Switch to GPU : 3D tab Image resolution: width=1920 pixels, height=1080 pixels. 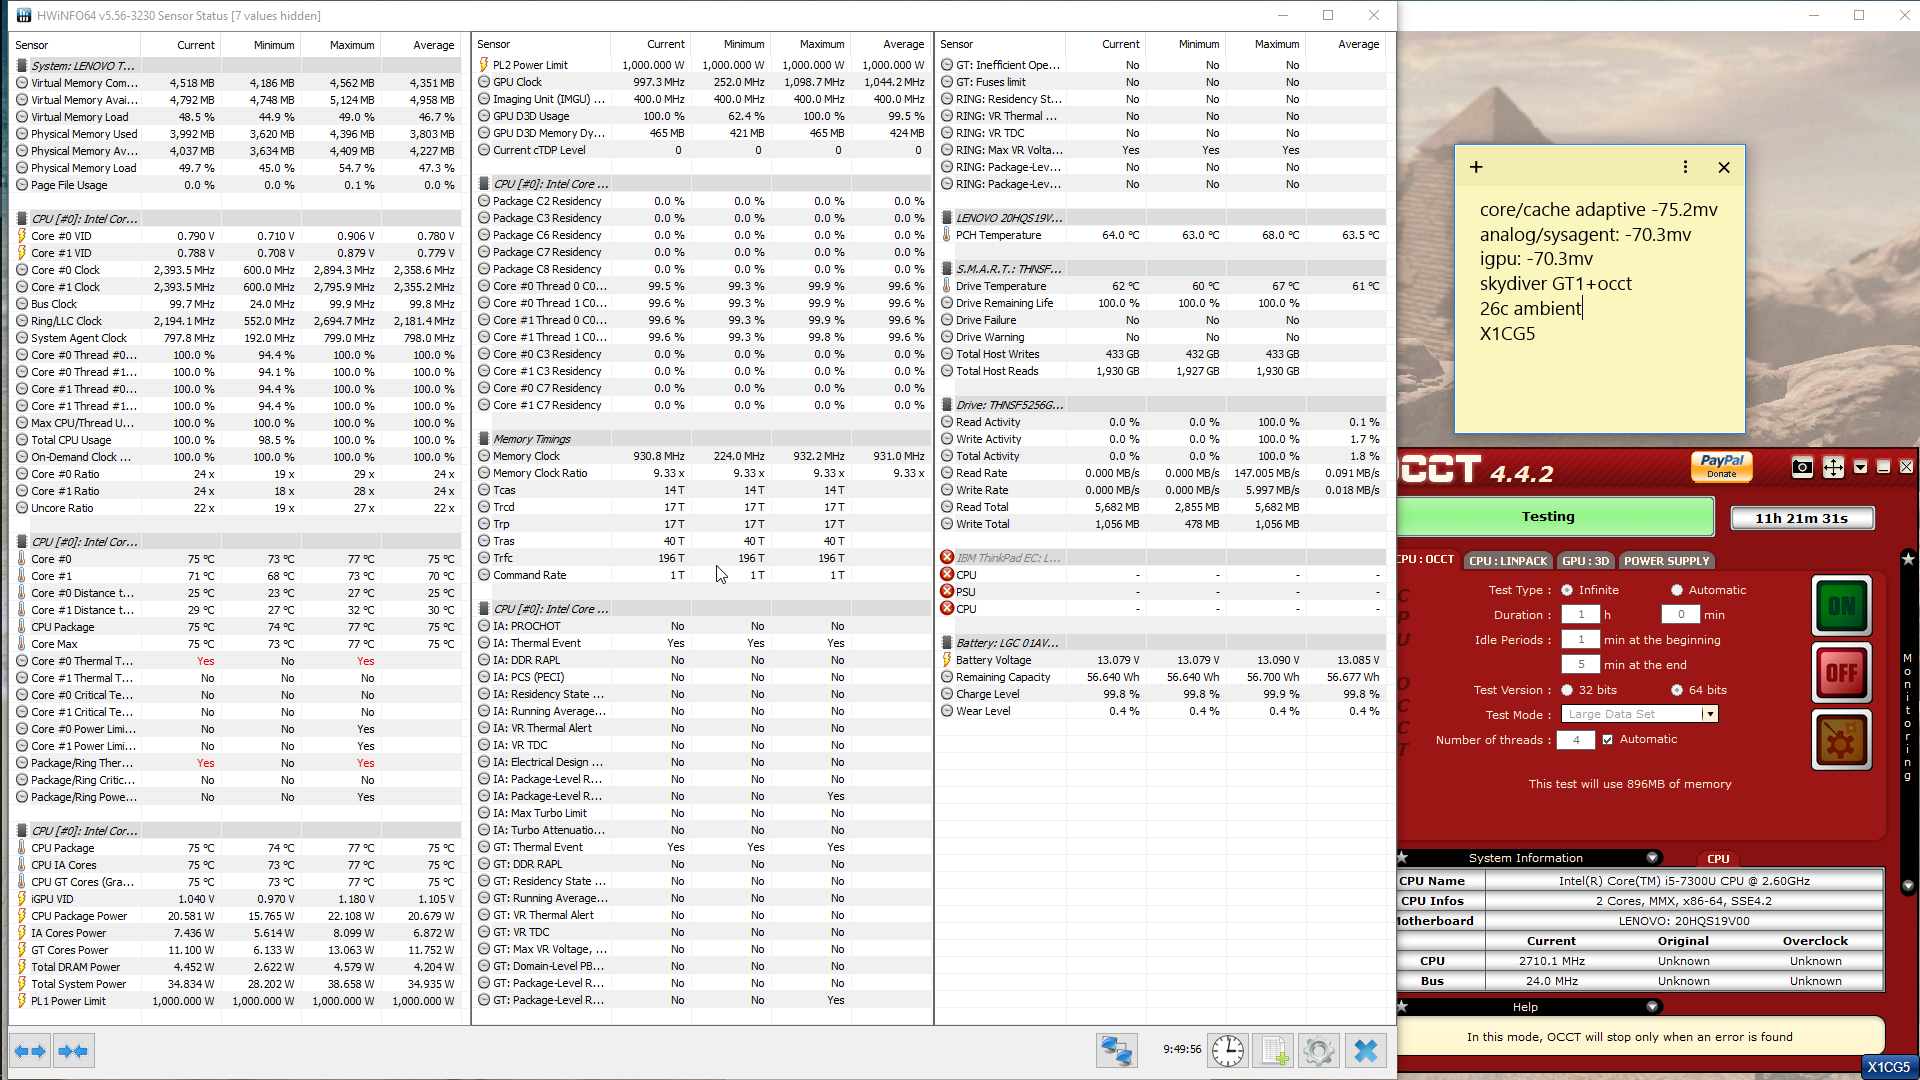tap(1586, 561)
